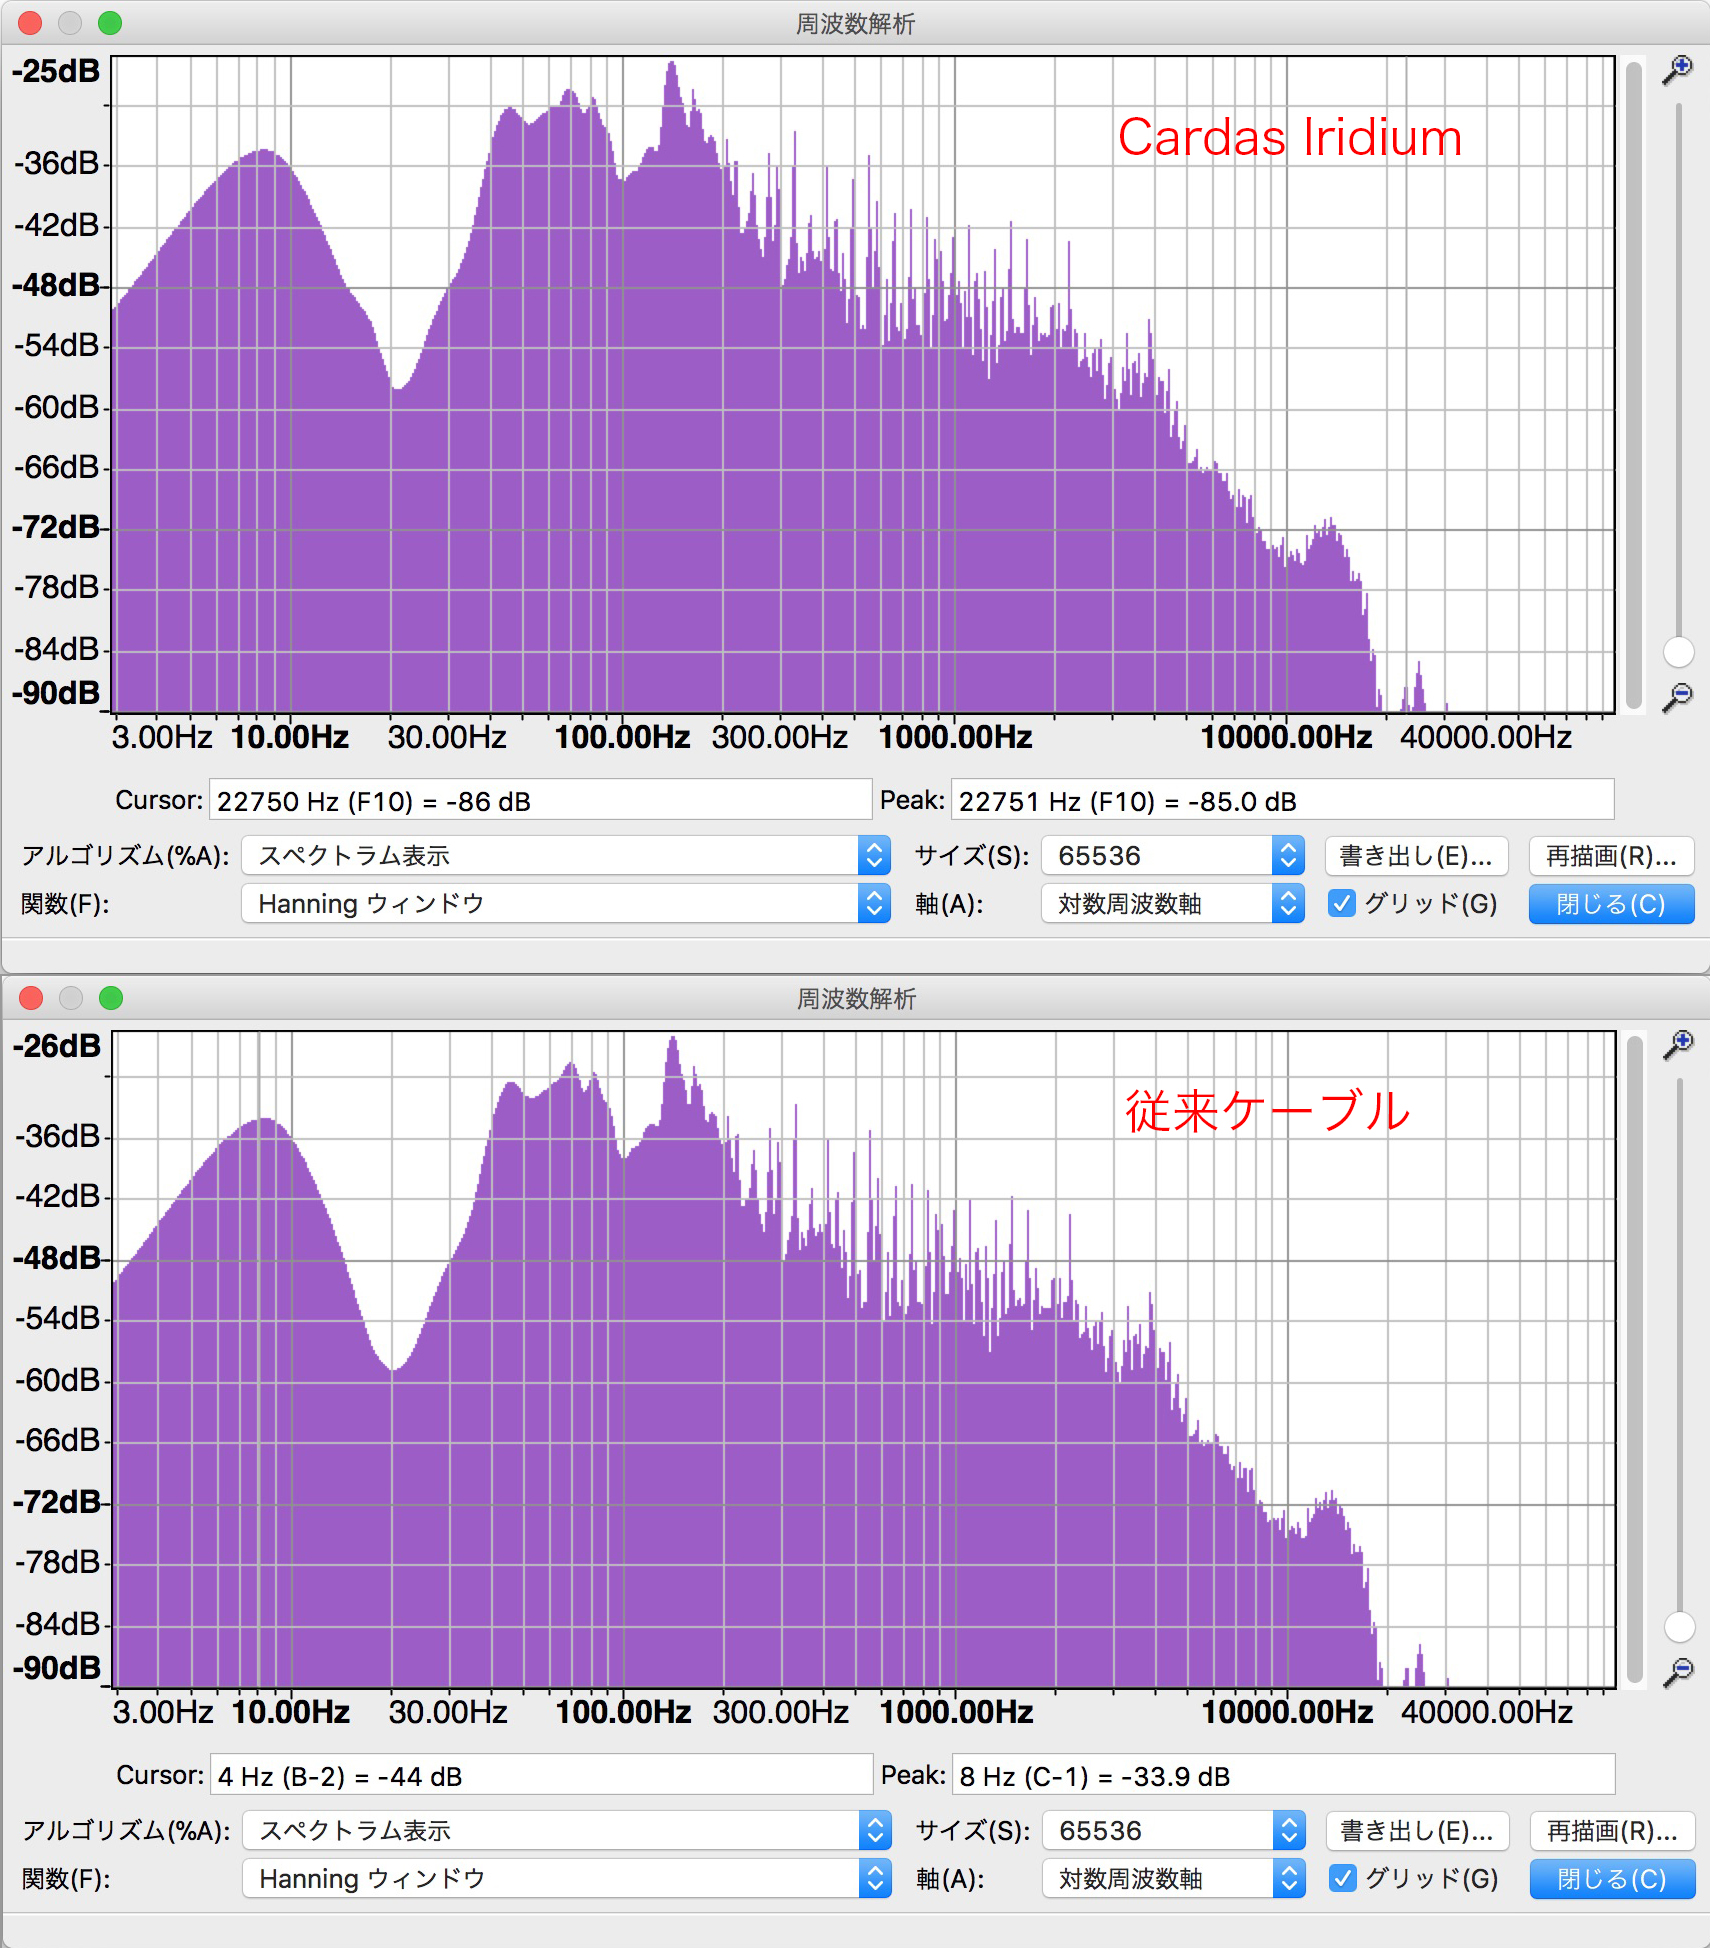This screenshot has width=1710, height=1948.
Task: Click 1000.00Hz axis label in top graph
Action: (955, 738)
